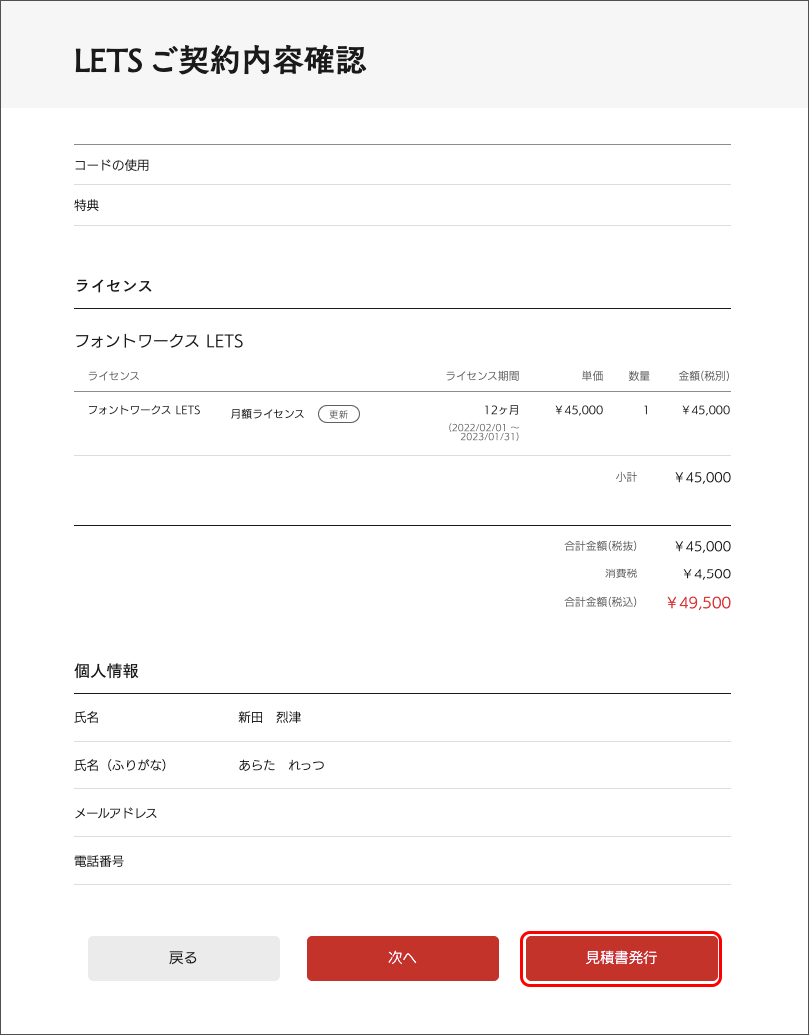Click the 12ヶ月 license period value
Screen dimensions: 809x1035
(501, 410)
